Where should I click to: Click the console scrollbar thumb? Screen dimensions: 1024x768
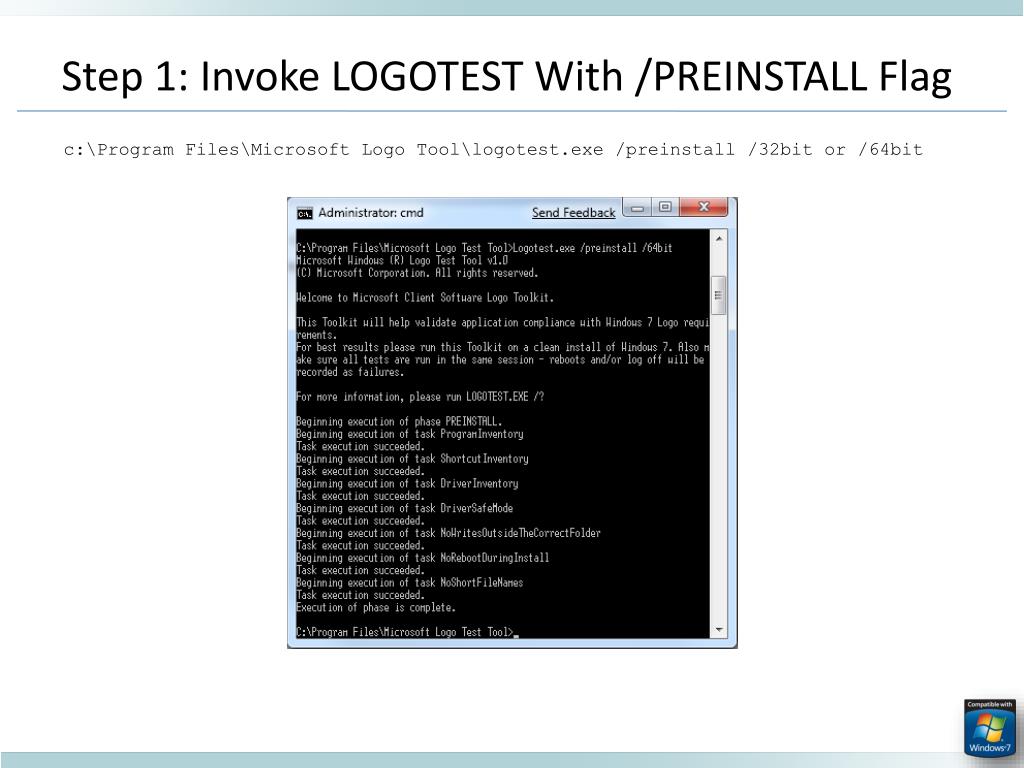click(x=718, y=295)
